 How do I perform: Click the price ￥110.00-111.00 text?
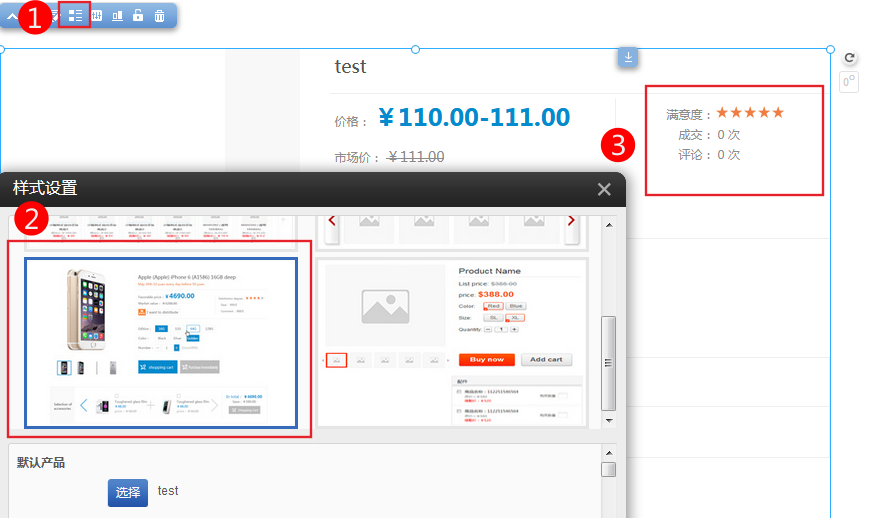474,118
